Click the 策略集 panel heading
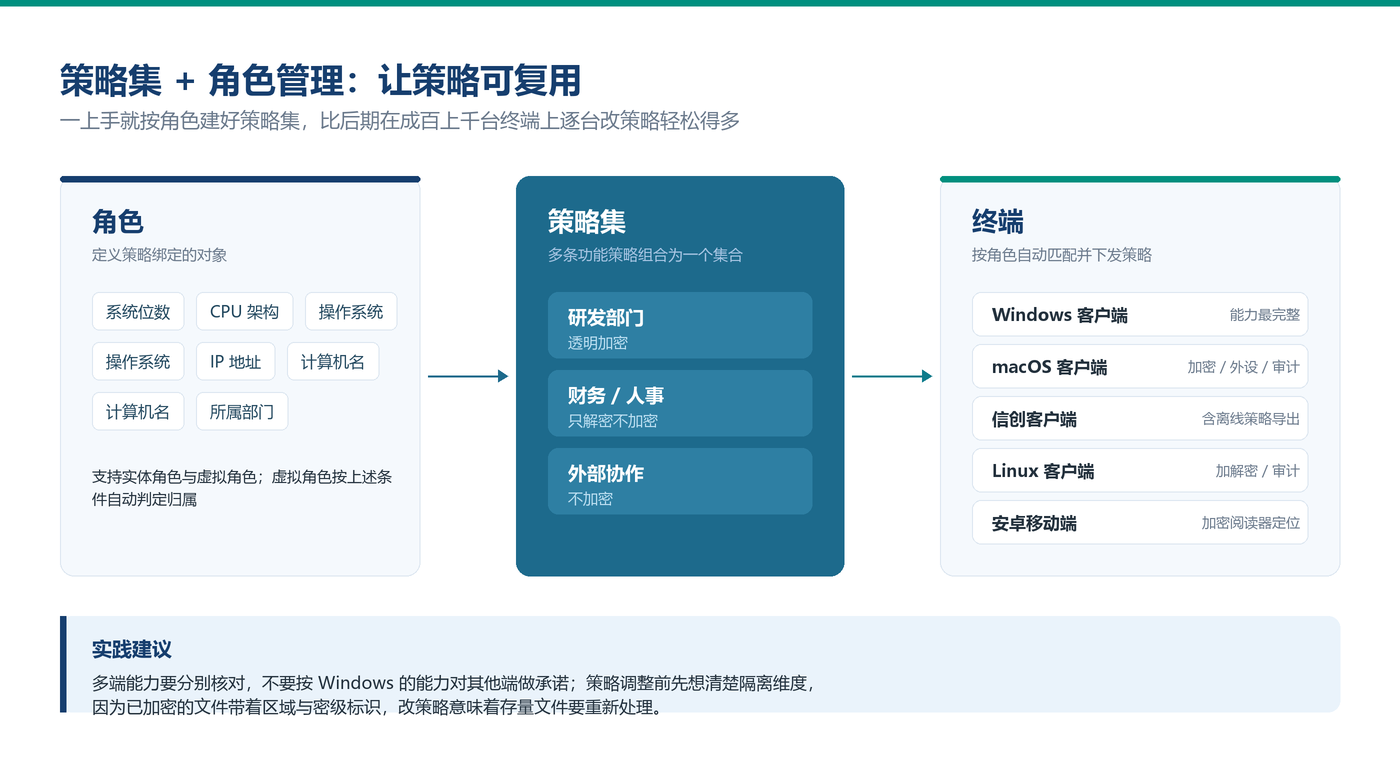1400x760 pixels. (587, 221)
